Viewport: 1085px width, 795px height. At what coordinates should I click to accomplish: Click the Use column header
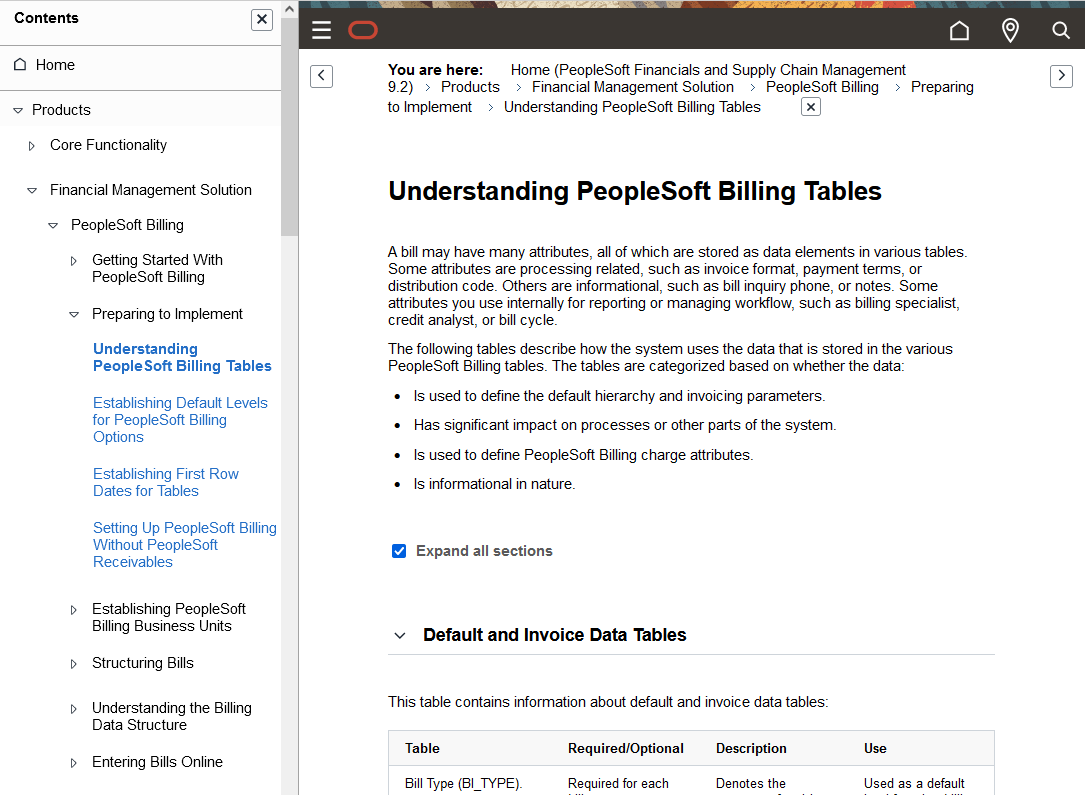tap(875, 748)
